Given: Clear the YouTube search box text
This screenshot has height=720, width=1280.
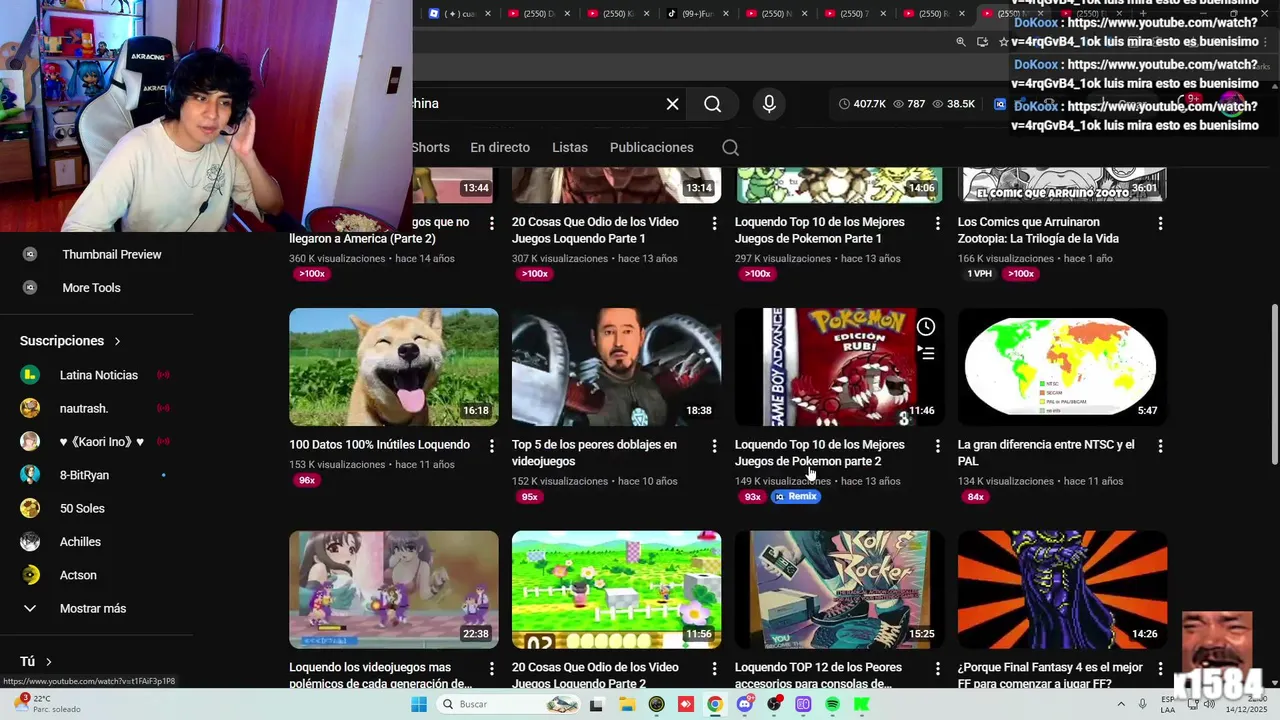Looking at the screenshot, I should (x=672, y=104).
